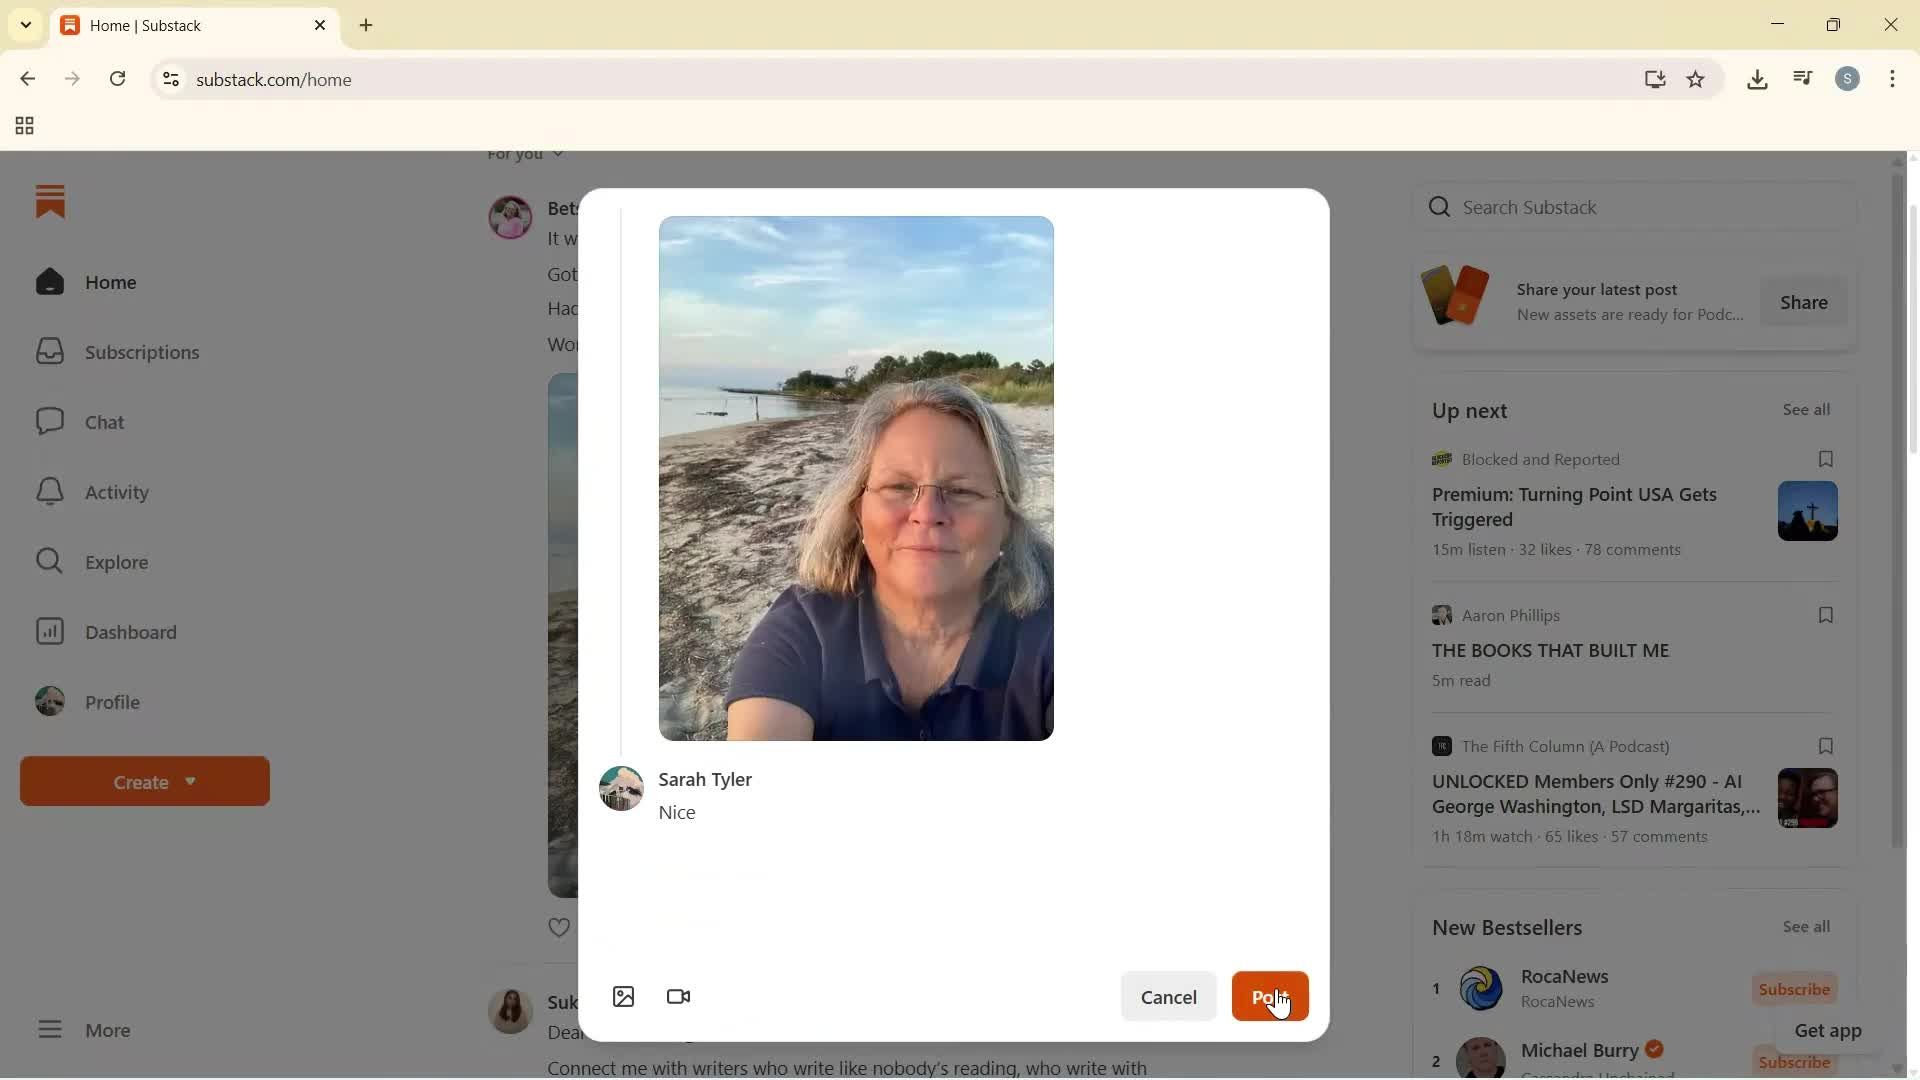The width and height of the screenshot is (1920, 1080).
Task: Expand the More sidebar item
Action: [x=85, y=1030]
